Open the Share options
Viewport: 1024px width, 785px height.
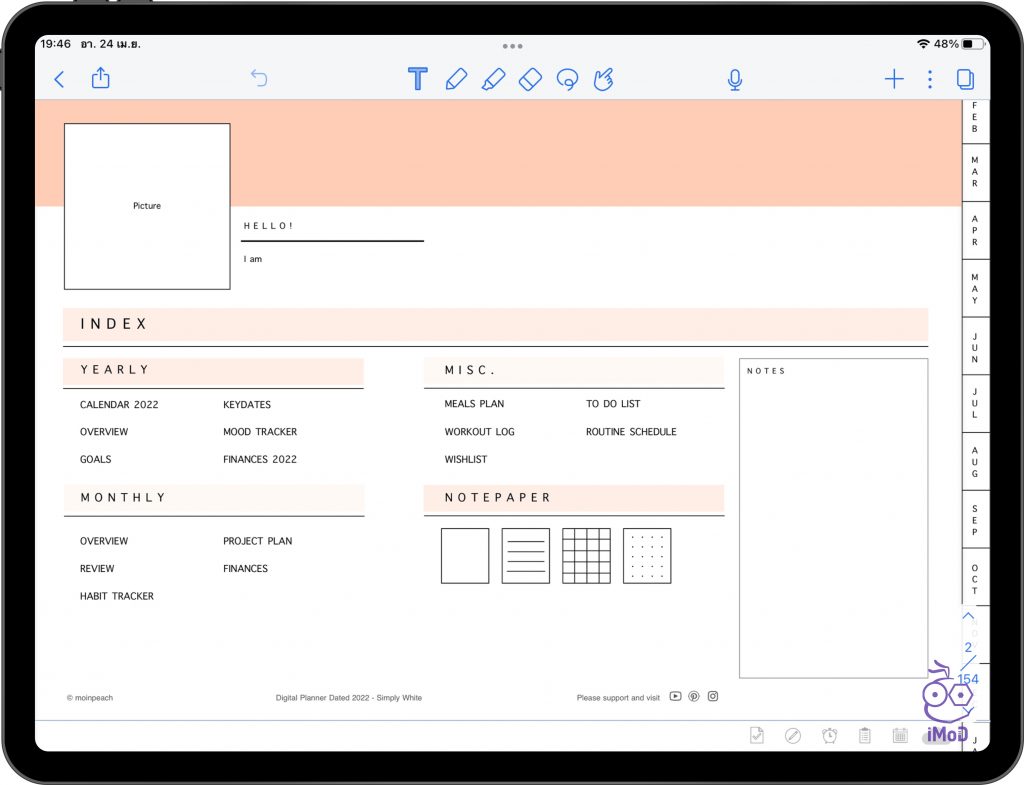pyautogui.click(x=100, y=78)
